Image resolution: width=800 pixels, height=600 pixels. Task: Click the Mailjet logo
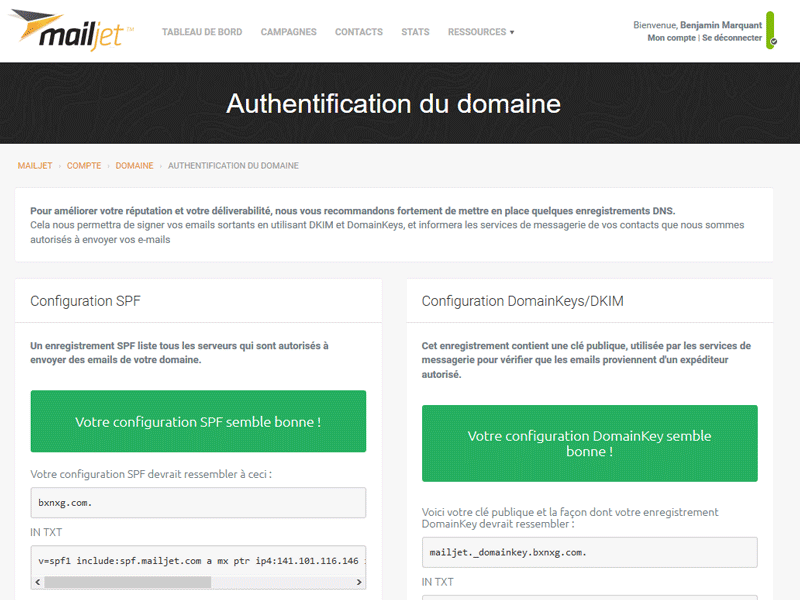[x=71, y=31]
